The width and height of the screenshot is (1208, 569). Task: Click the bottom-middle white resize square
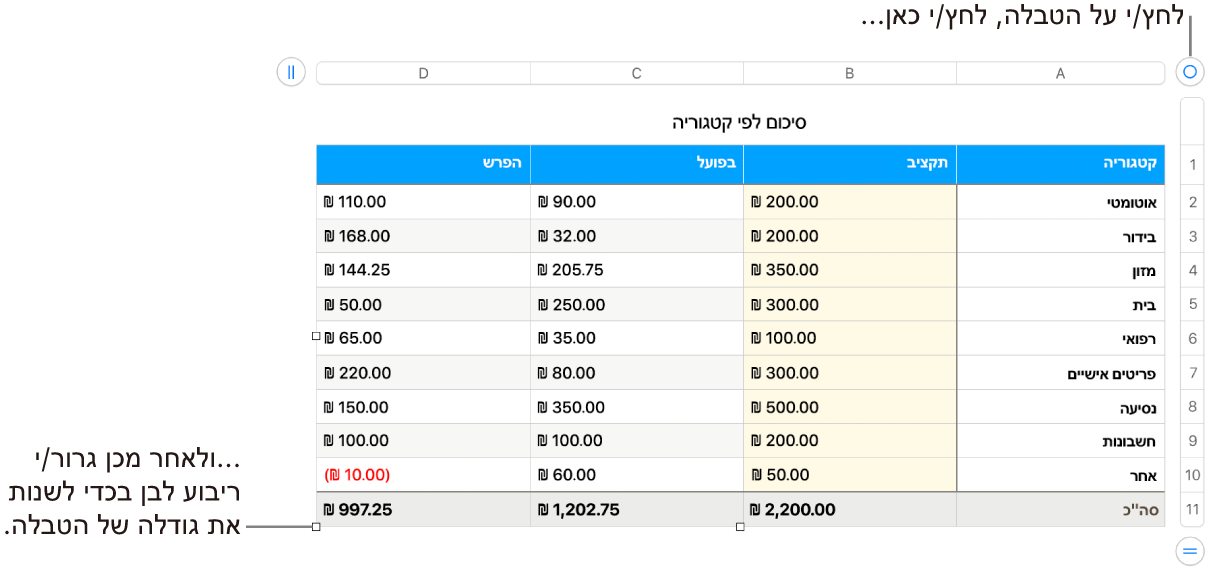point(740,527)
